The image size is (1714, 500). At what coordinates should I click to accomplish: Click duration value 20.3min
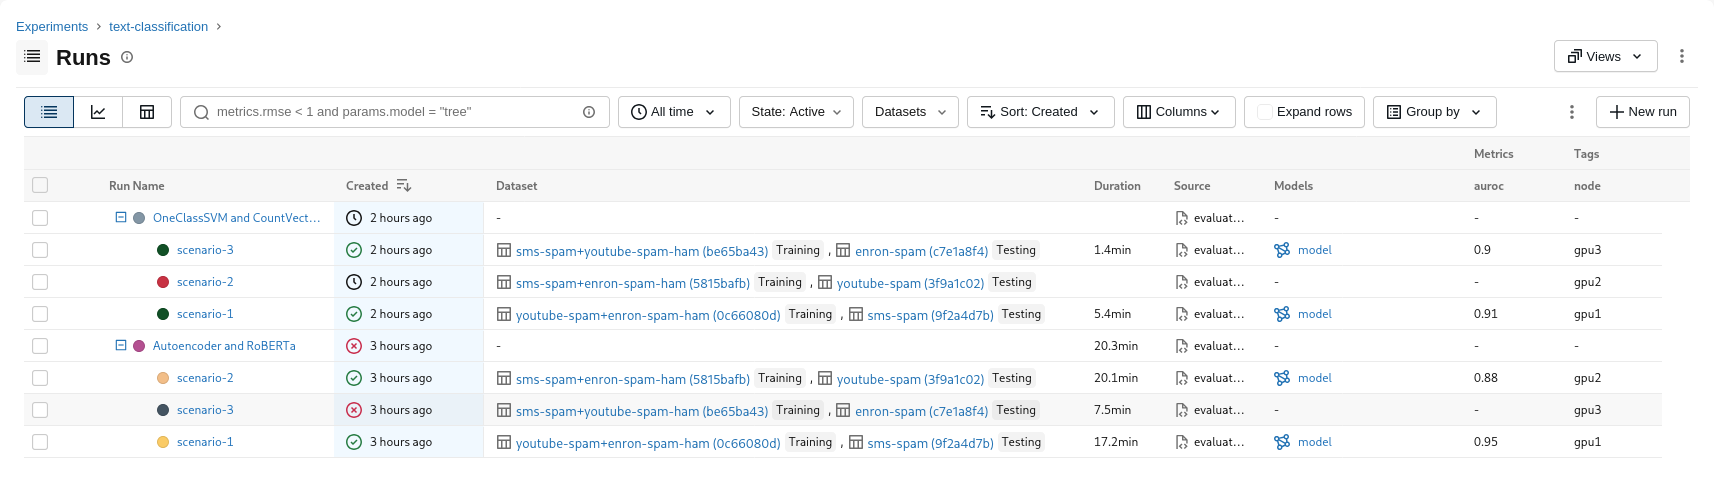[x=1116, y=346]
